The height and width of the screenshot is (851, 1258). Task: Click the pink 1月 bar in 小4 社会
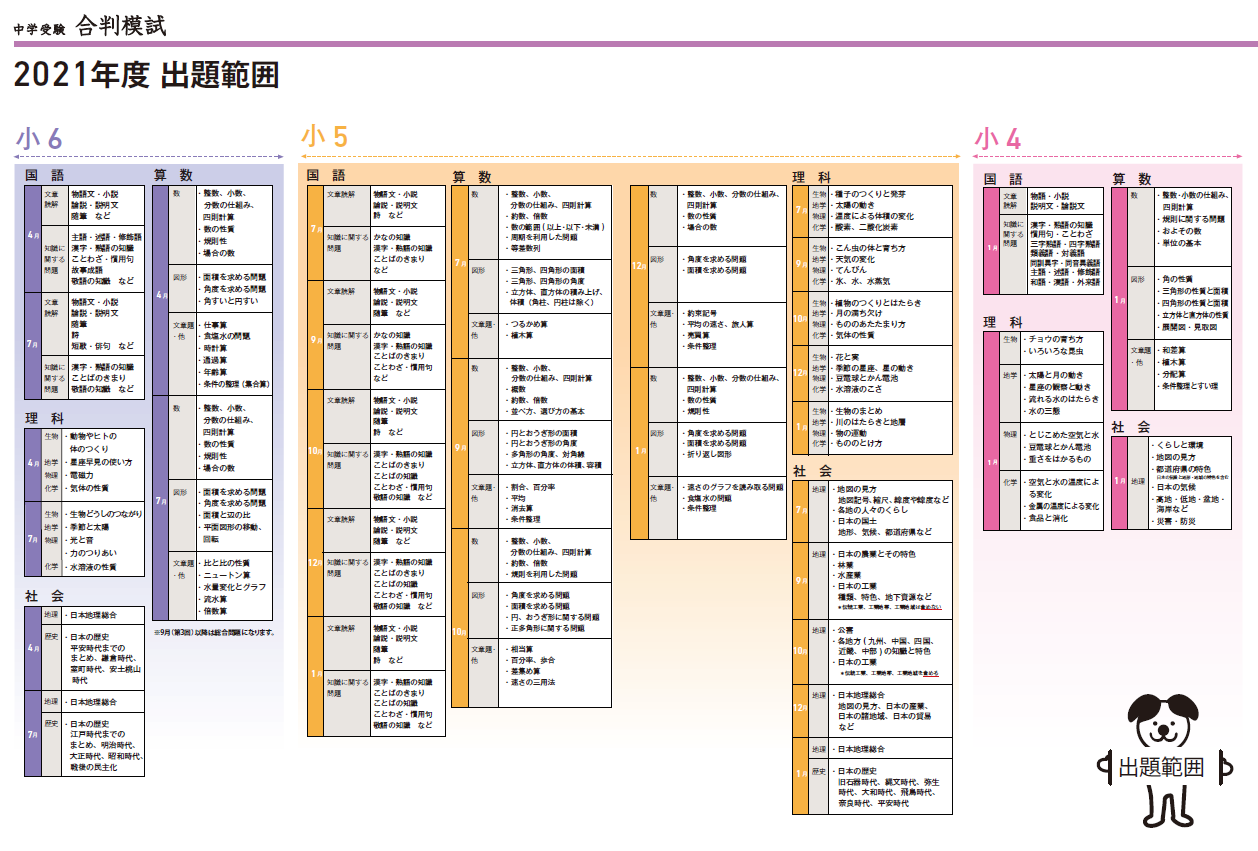(x=1120, y=481)
